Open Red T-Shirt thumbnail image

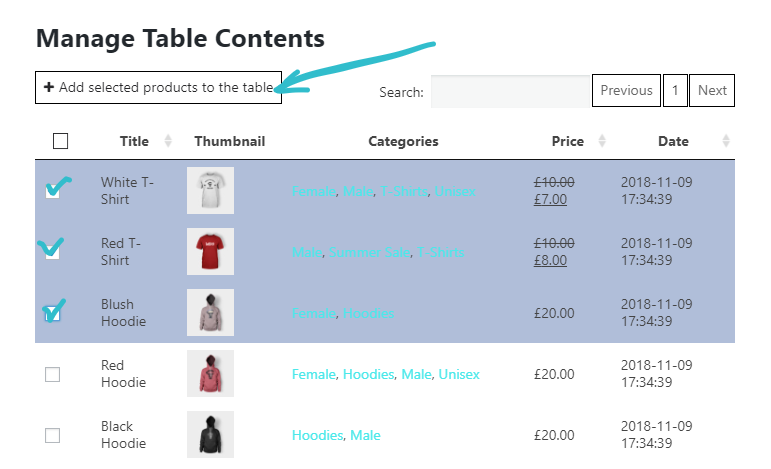pyautogui.click(x=210, y=251)
